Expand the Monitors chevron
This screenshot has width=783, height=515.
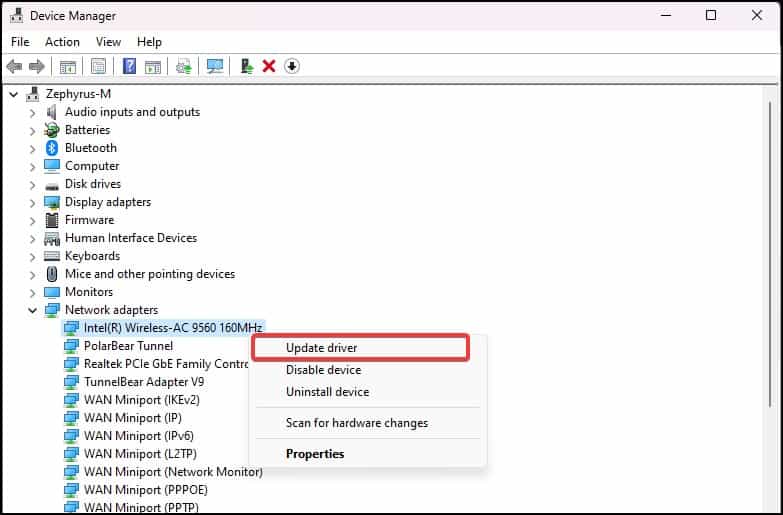(x=32, y=292)
